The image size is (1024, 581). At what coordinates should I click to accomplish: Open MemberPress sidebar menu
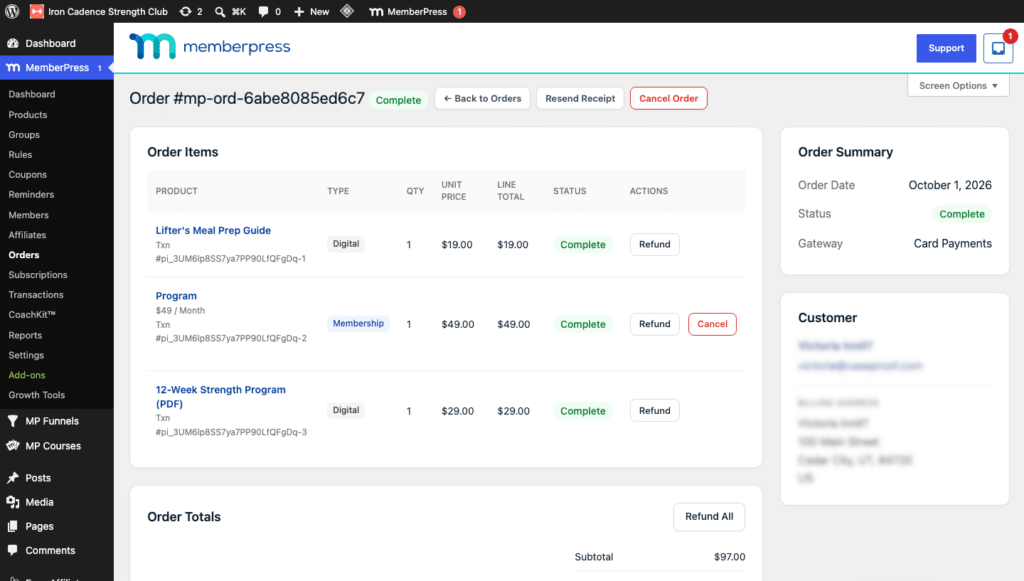click(57, 67)
